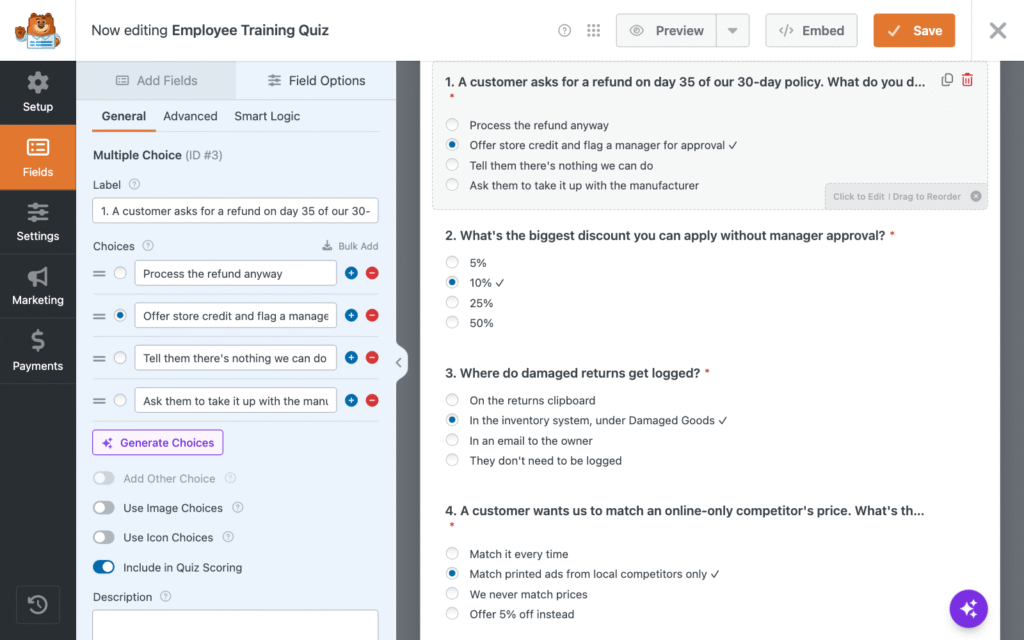Add choice after Ask them to take it up
This screenshot has height=640, width=1024.
click(x=351, y=400)
